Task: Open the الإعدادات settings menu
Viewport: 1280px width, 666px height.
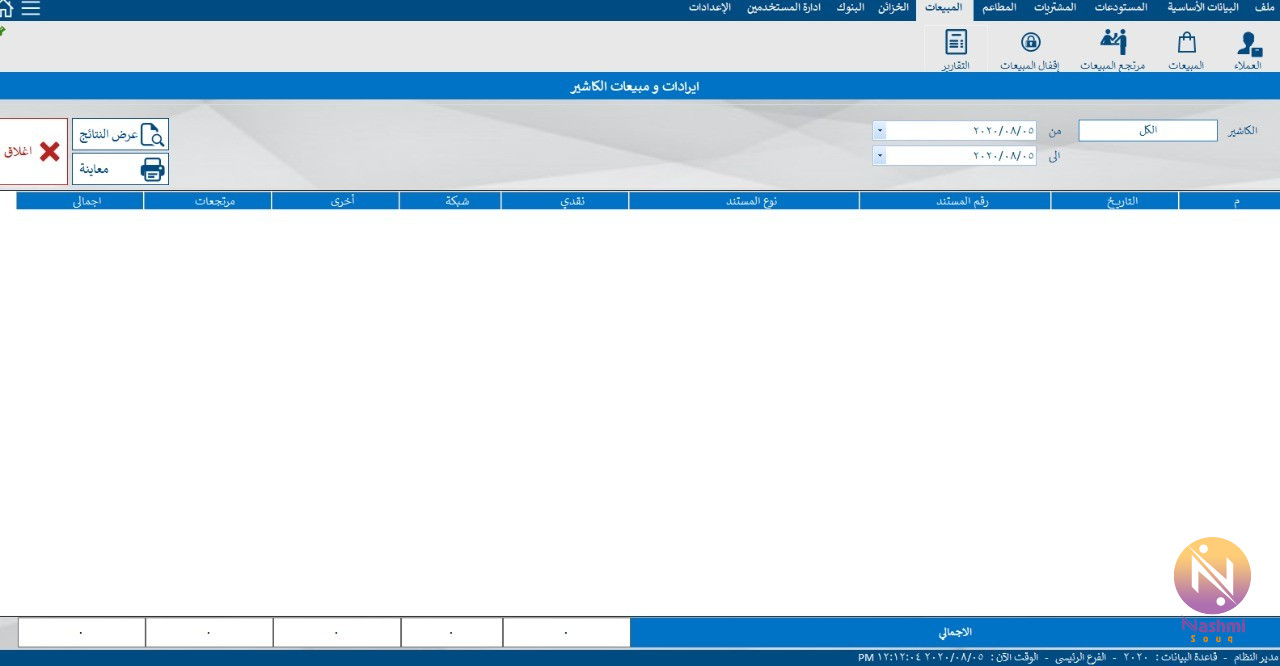Action: point(709,8)
